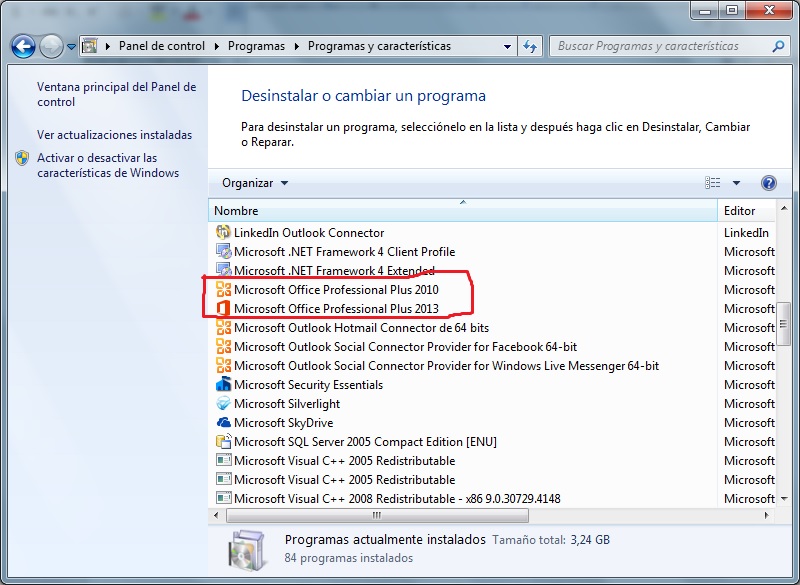Select Microsoft .NET Framework 4 Extended
800x585 pixels.
tap(334, 270)
